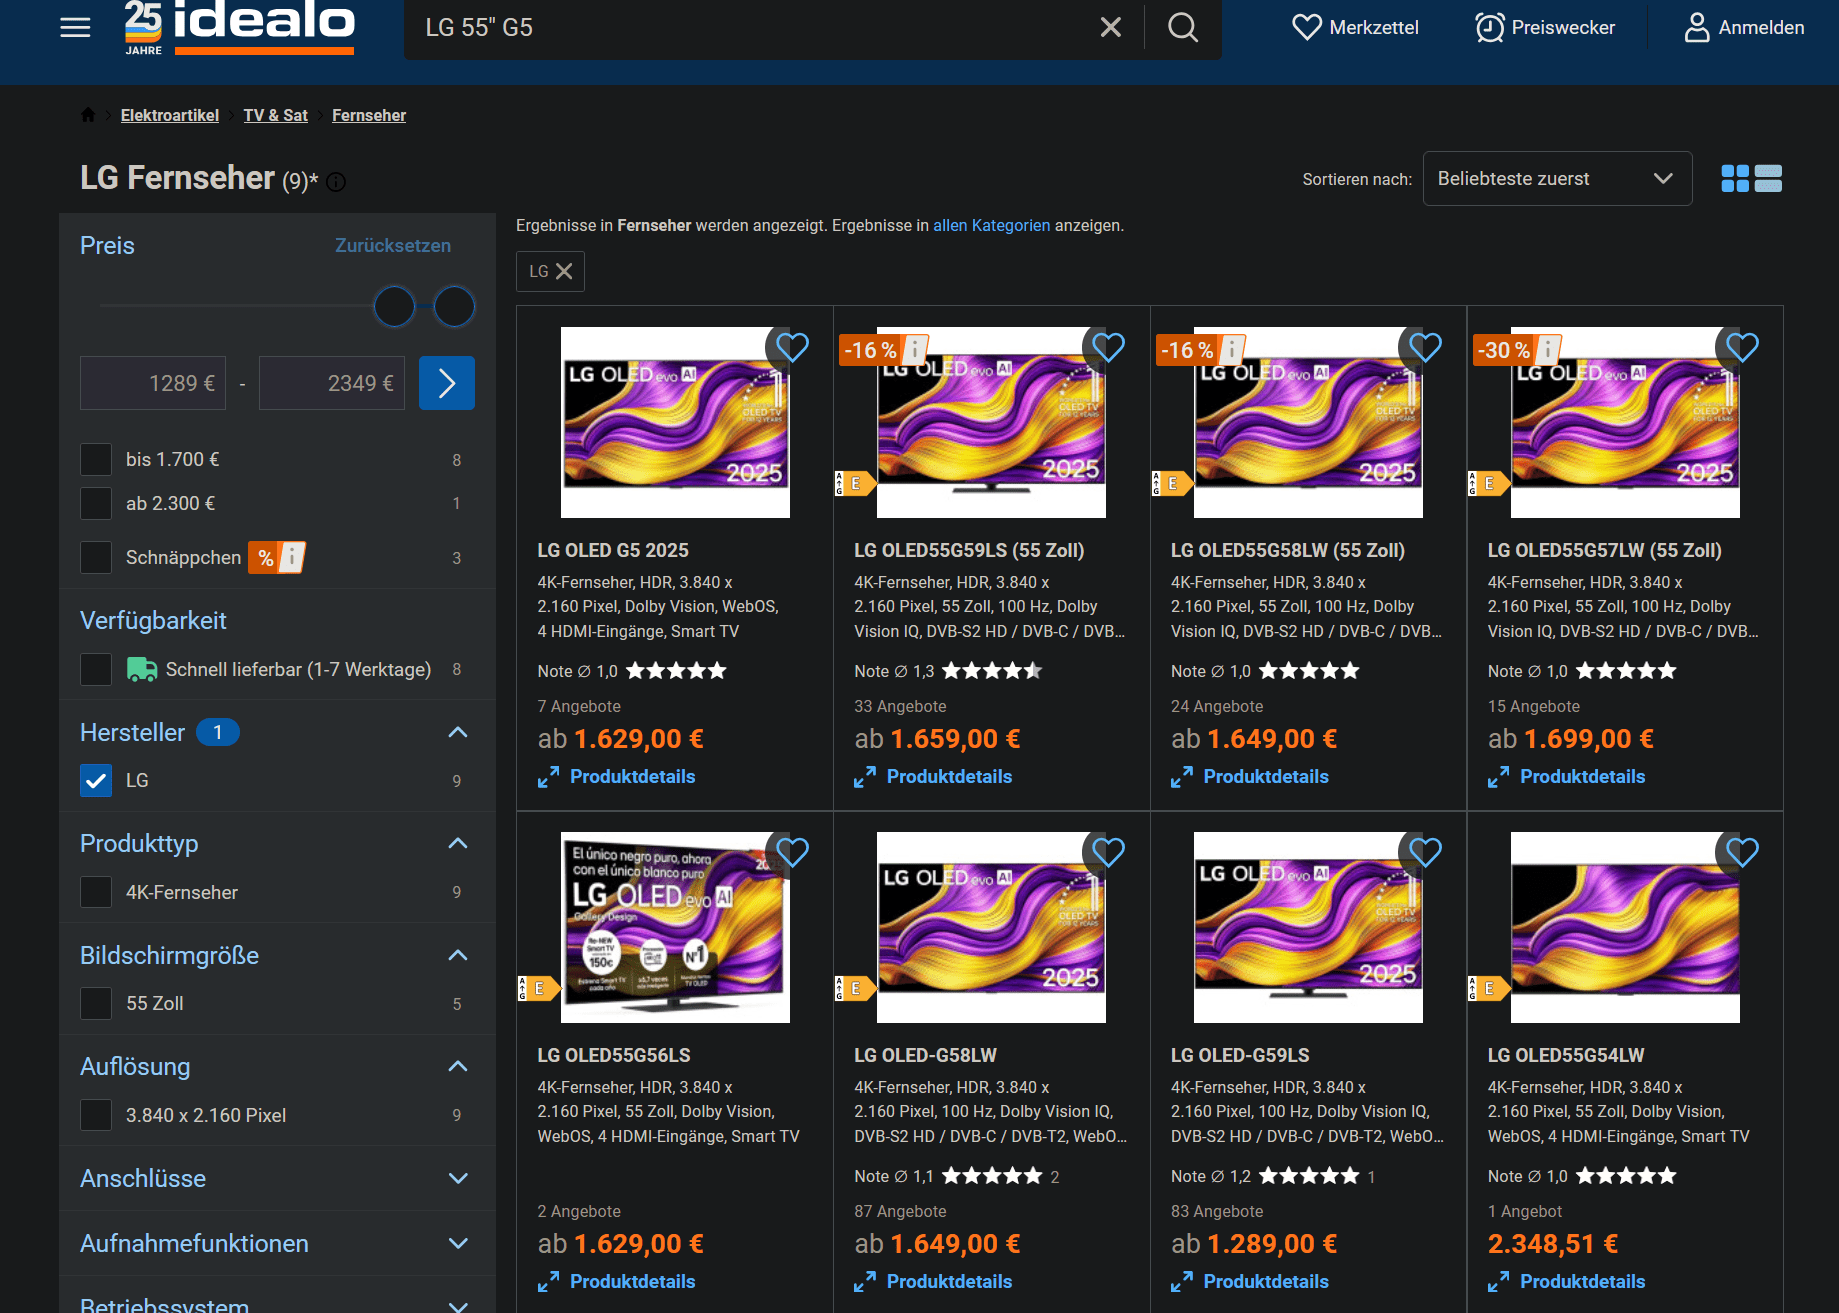Click the minimum price slider handle

pyautogui.click(x=394, y=306)
